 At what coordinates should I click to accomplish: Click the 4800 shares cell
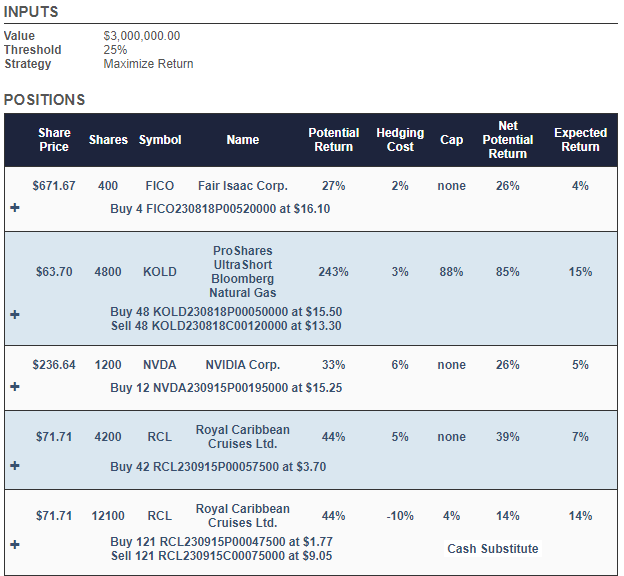tap(108, 272)
